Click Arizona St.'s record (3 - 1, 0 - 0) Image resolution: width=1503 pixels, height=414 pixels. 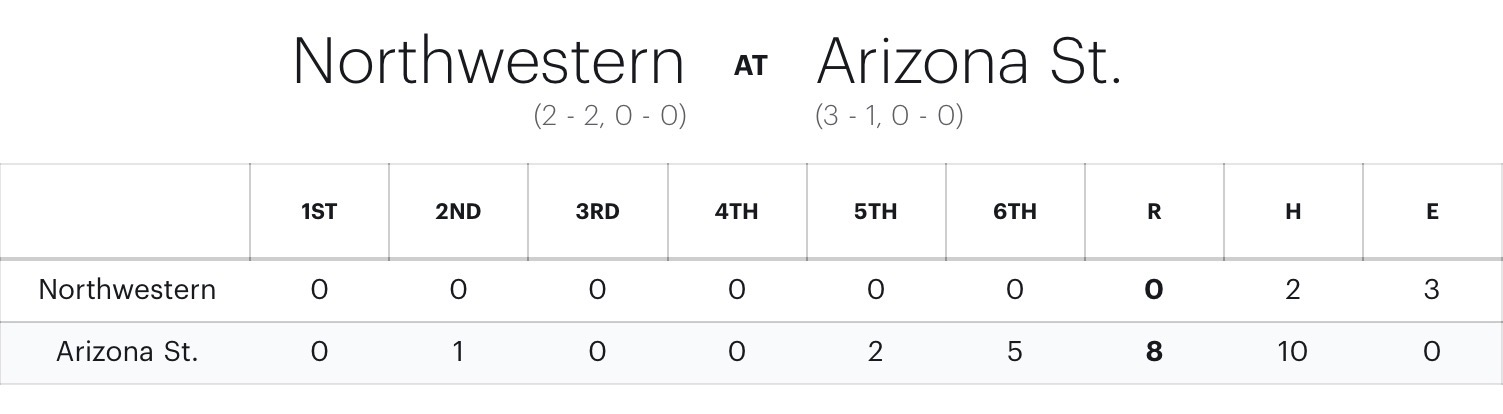coord(889,116)
